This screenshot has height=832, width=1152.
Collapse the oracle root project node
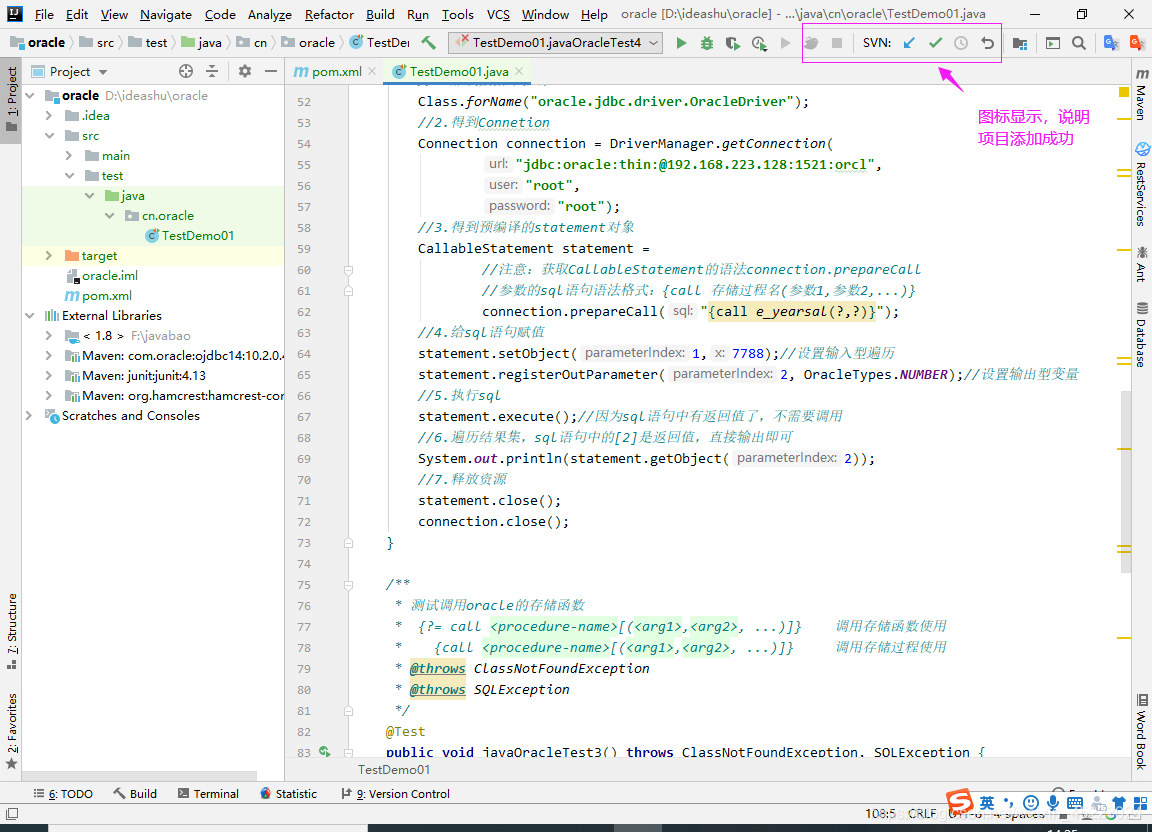[x=30, y=96]
